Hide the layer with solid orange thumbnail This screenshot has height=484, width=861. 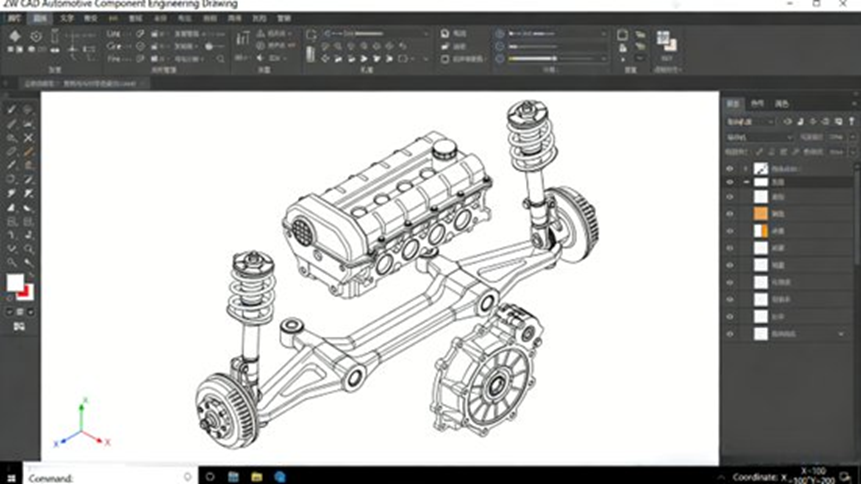pyautogui.click(x=730, y=214)
